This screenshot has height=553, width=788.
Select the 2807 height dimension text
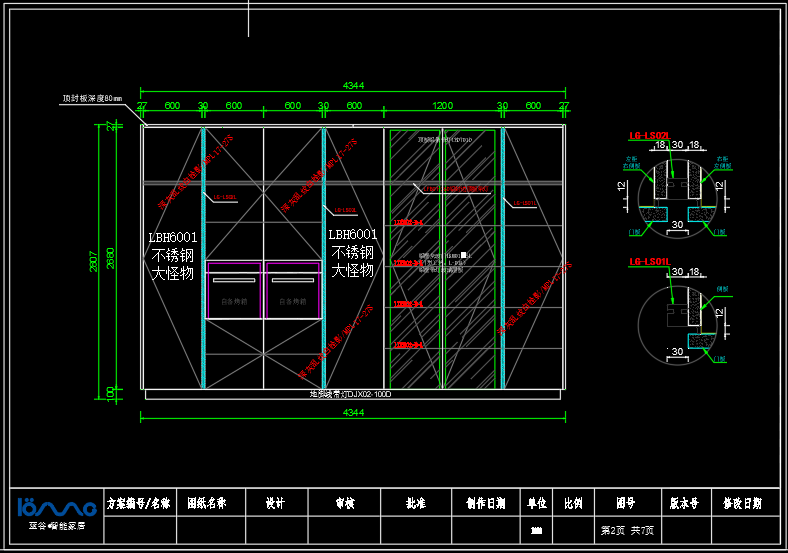pos(94,260)
